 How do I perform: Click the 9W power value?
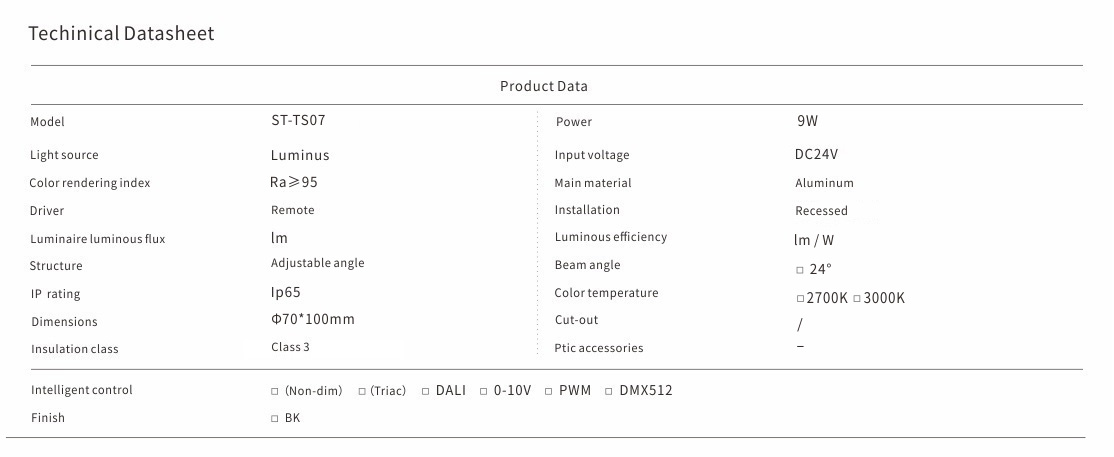(807, 121)
